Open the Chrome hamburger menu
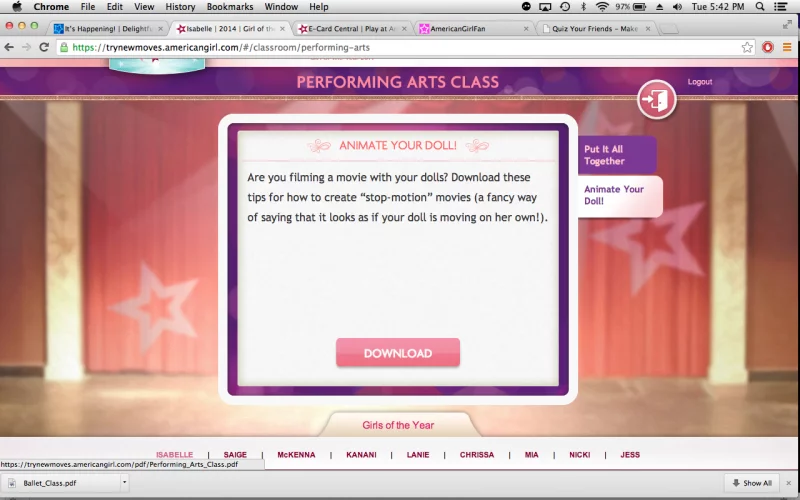The image size is (800, 500). tap(787, 47)
